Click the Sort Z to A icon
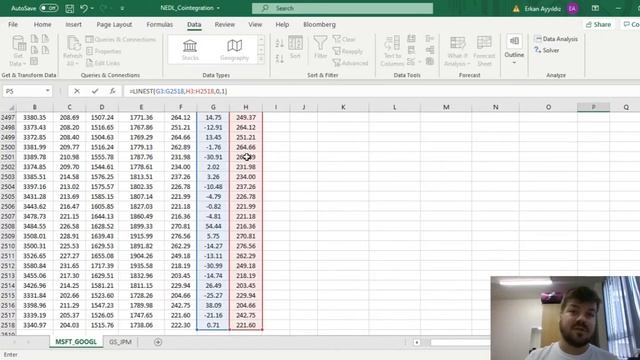This screenshot has height=360, width=640. click(280, 59)
